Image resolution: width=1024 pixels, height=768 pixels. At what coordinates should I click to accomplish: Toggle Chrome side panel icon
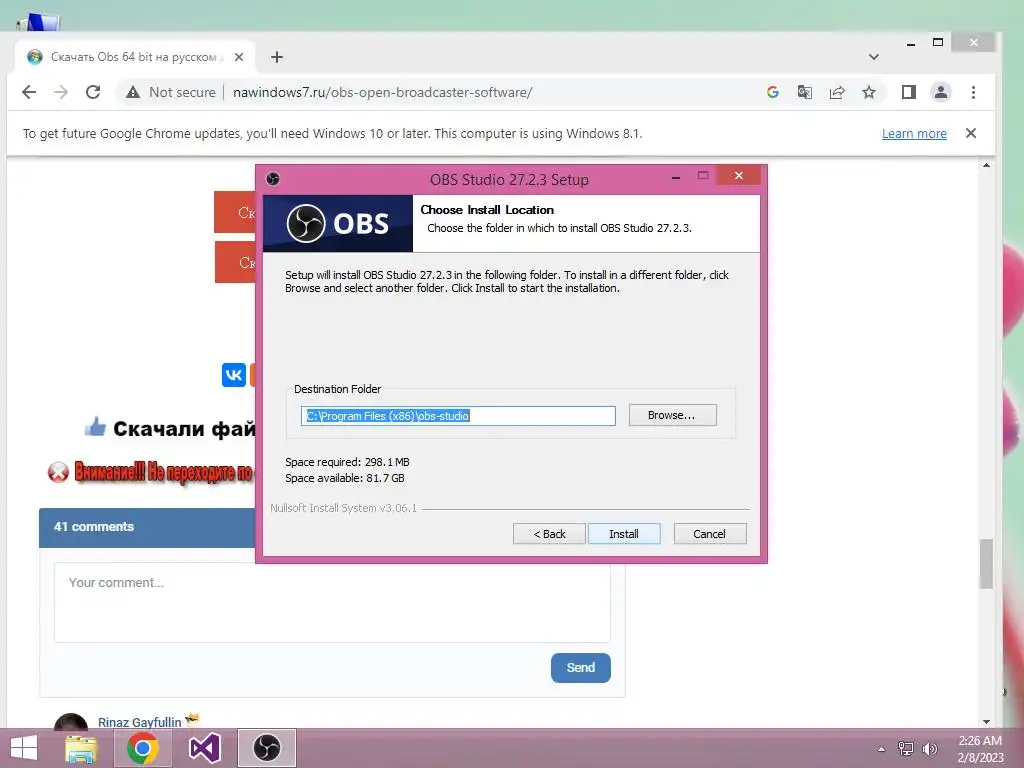tap(908, 92)
